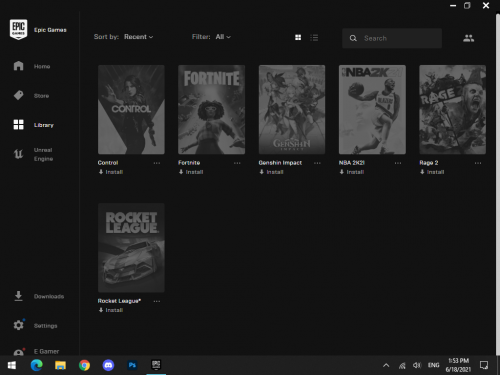Open the NBA 2K21 game cover
Viewport: 500px width, 375px height.
(372, 109)
